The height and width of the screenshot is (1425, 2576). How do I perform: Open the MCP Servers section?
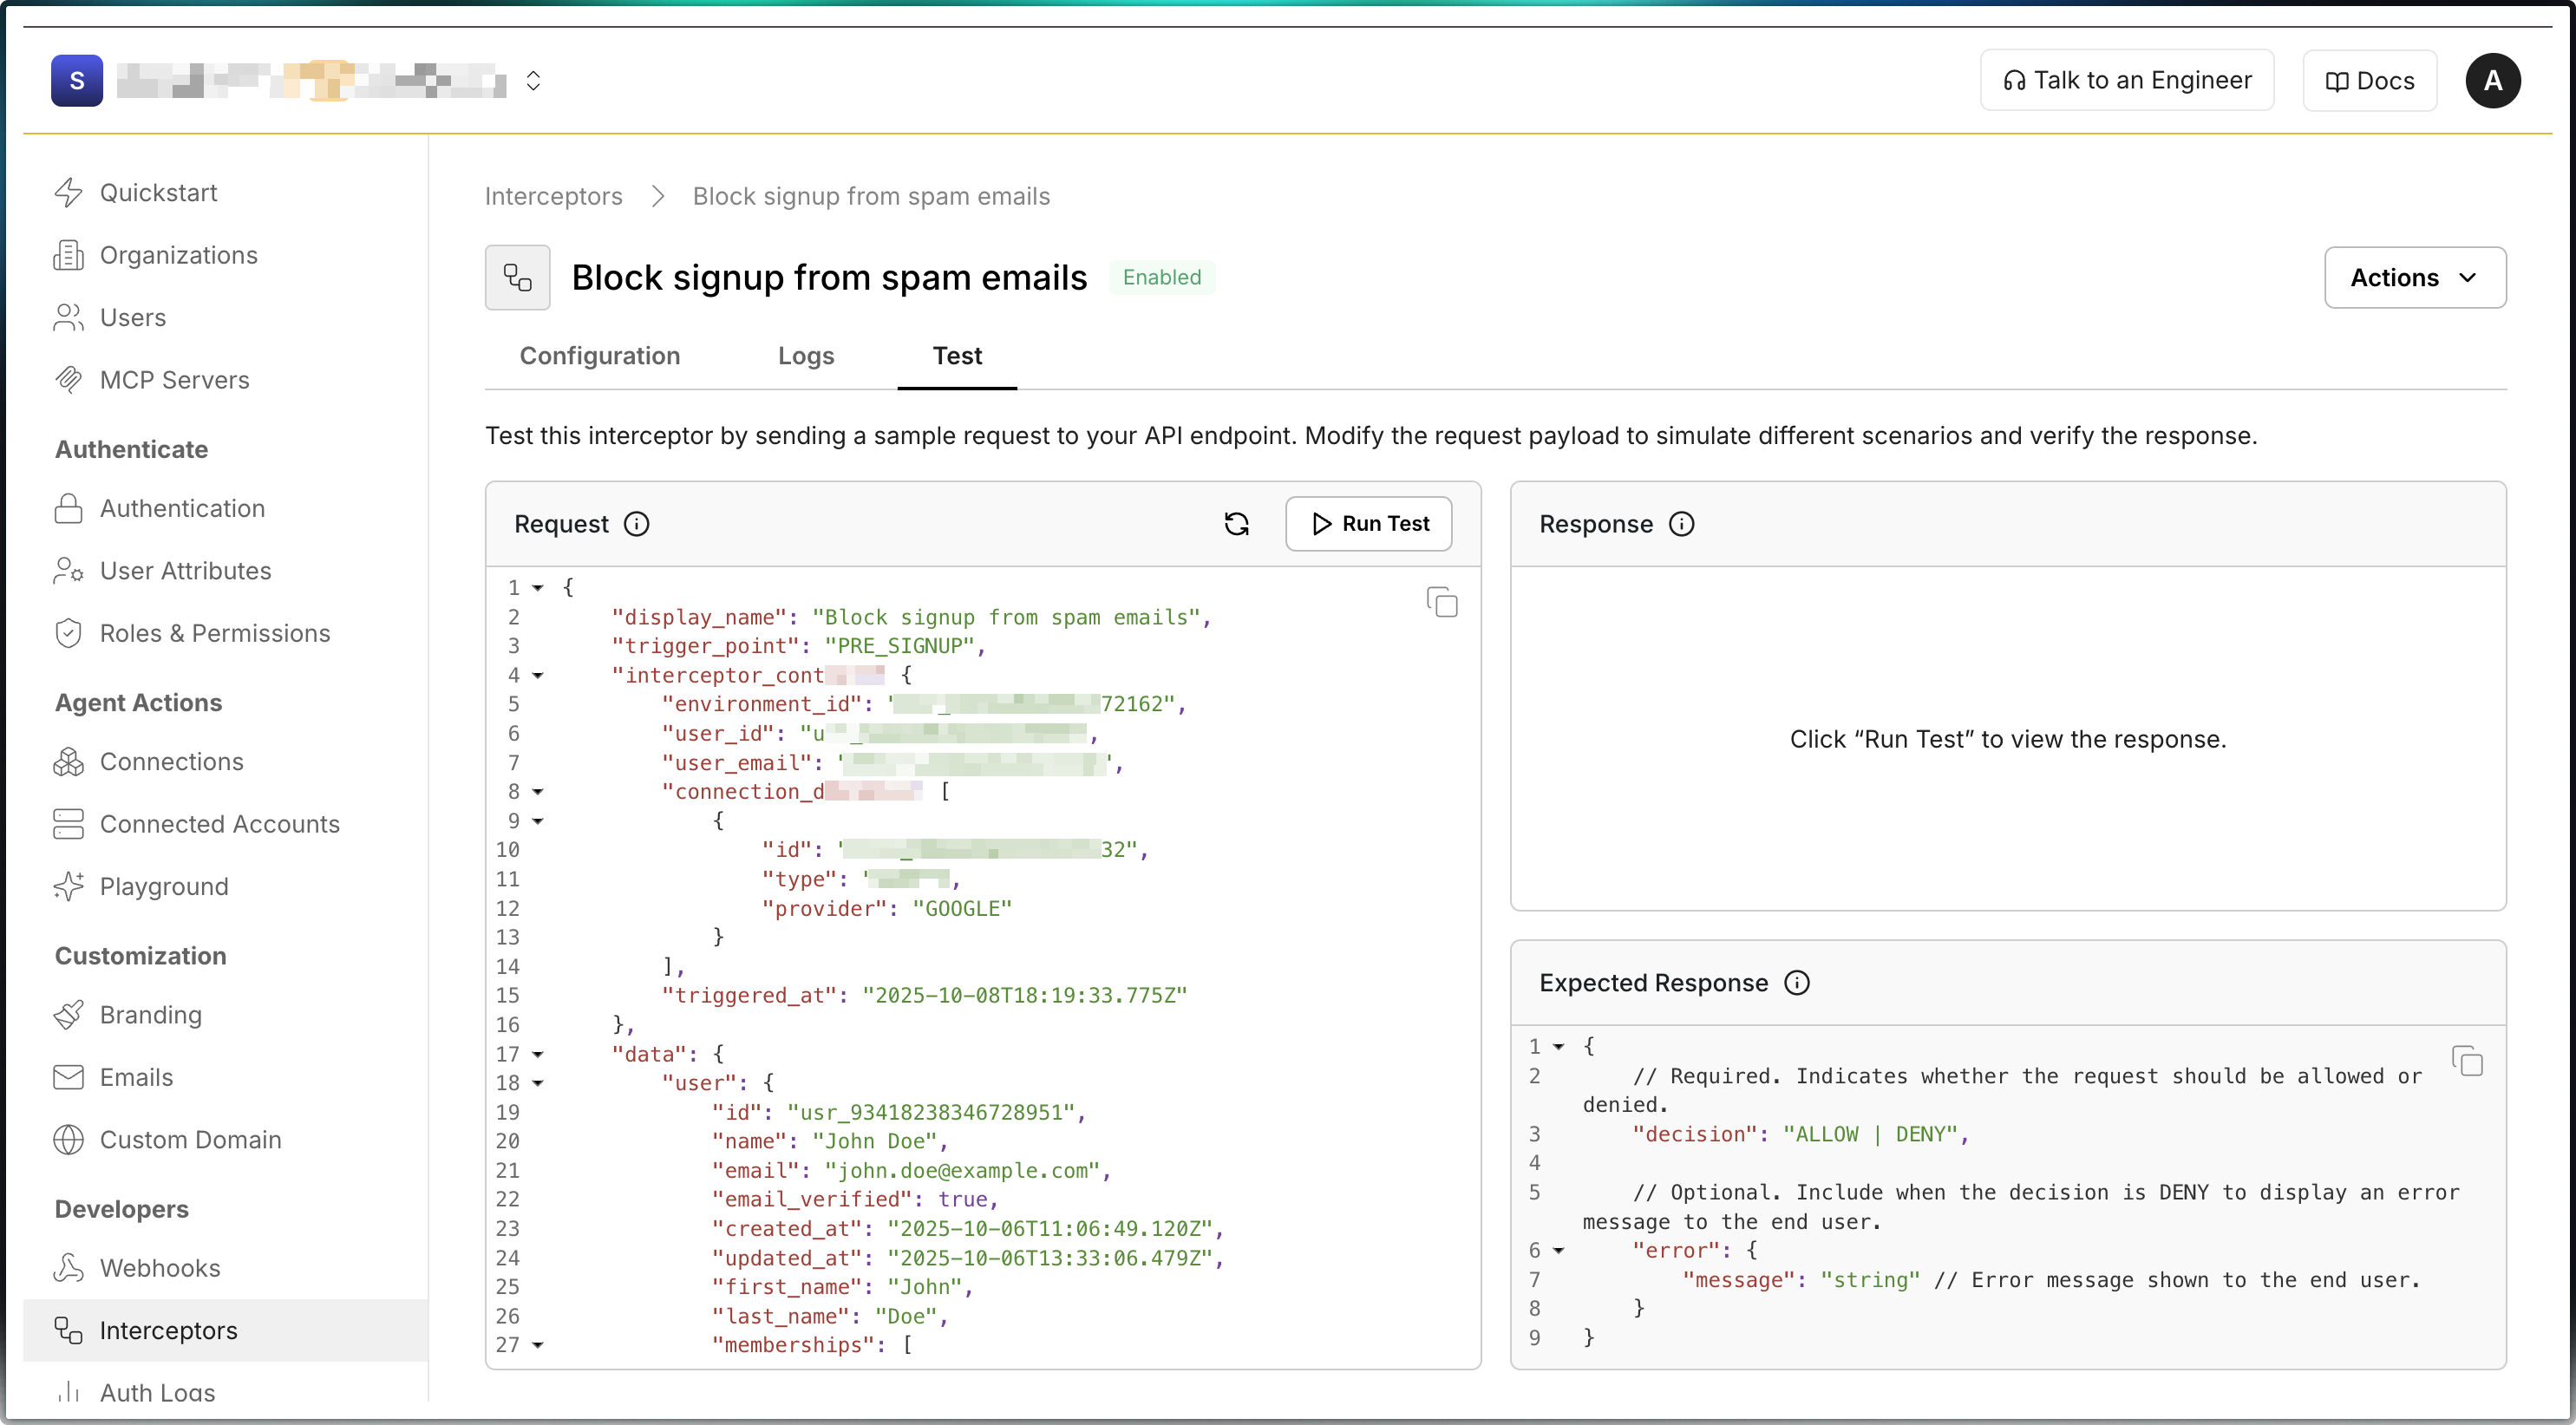point(174,379)
